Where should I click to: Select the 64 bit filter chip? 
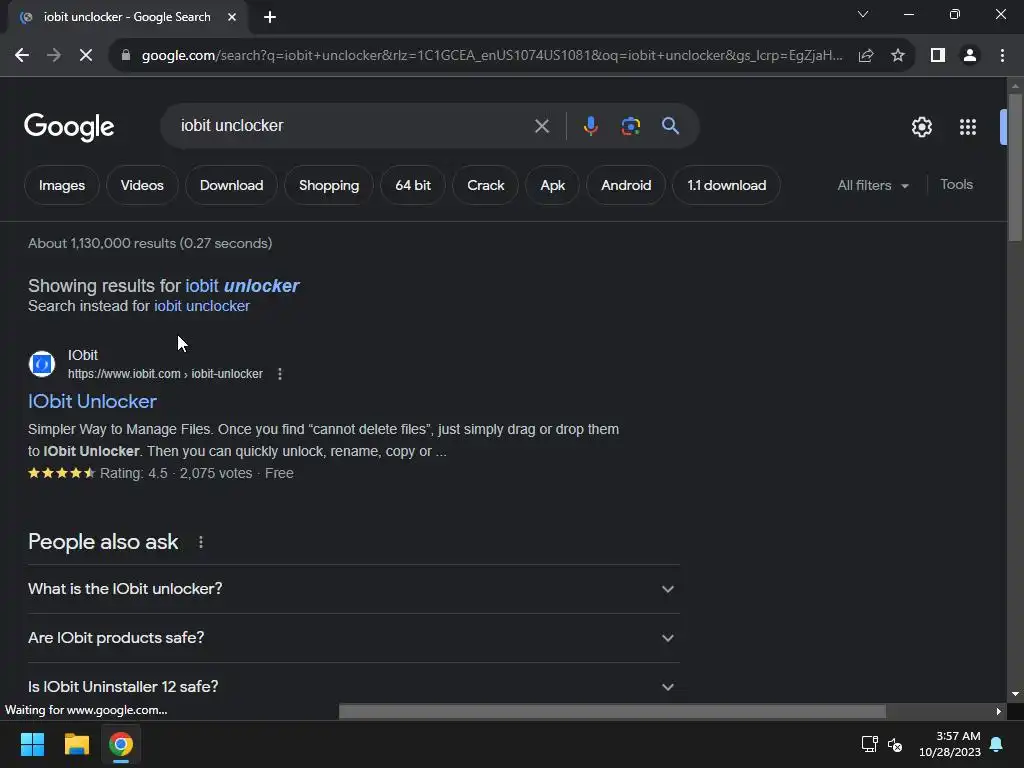coord(413,185)
